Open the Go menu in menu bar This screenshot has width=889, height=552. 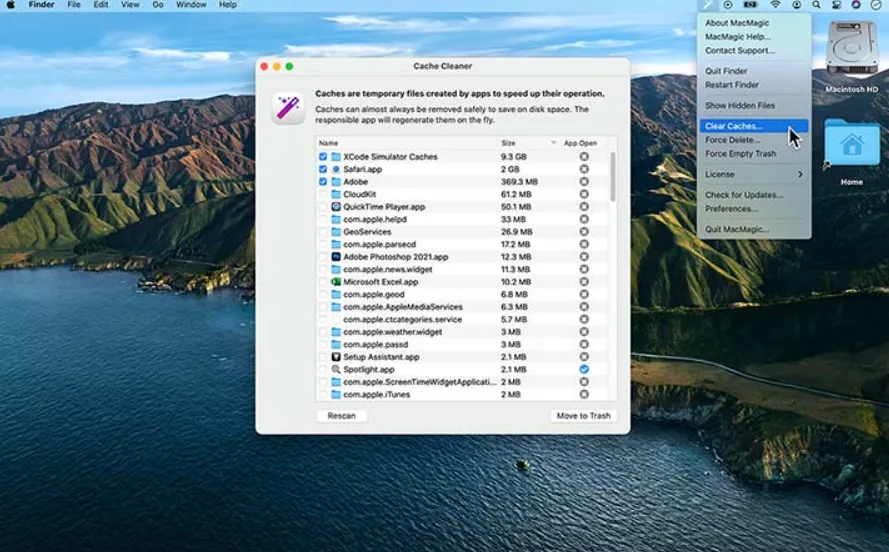pos(158,5)
